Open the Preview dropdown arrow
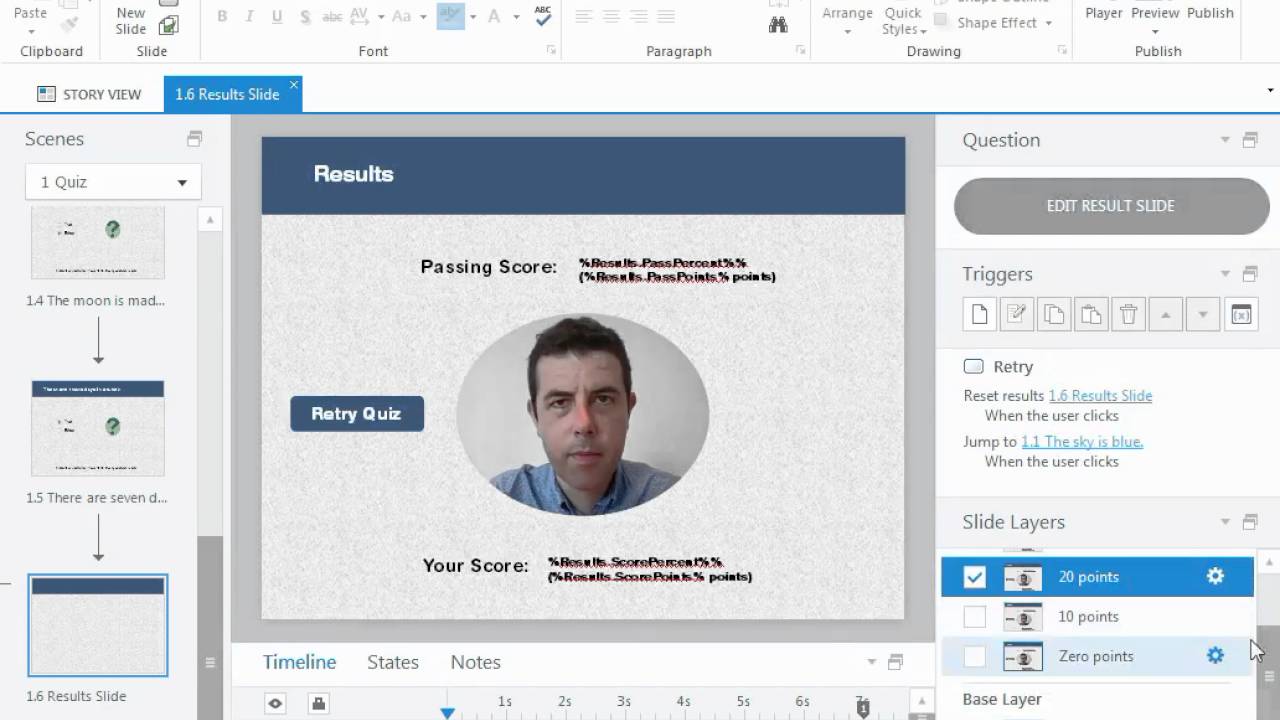This screenshot has width=1280, height=720. (x=1155, y=32)
